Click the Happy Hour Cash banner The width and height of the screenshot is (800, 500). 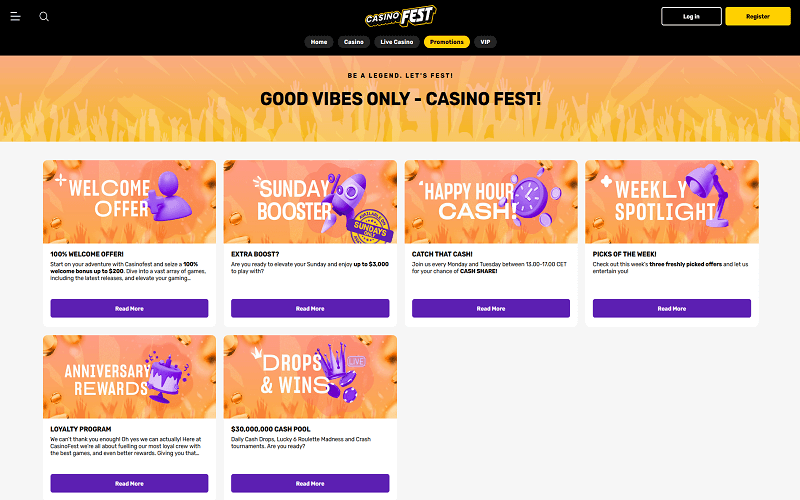491,202
